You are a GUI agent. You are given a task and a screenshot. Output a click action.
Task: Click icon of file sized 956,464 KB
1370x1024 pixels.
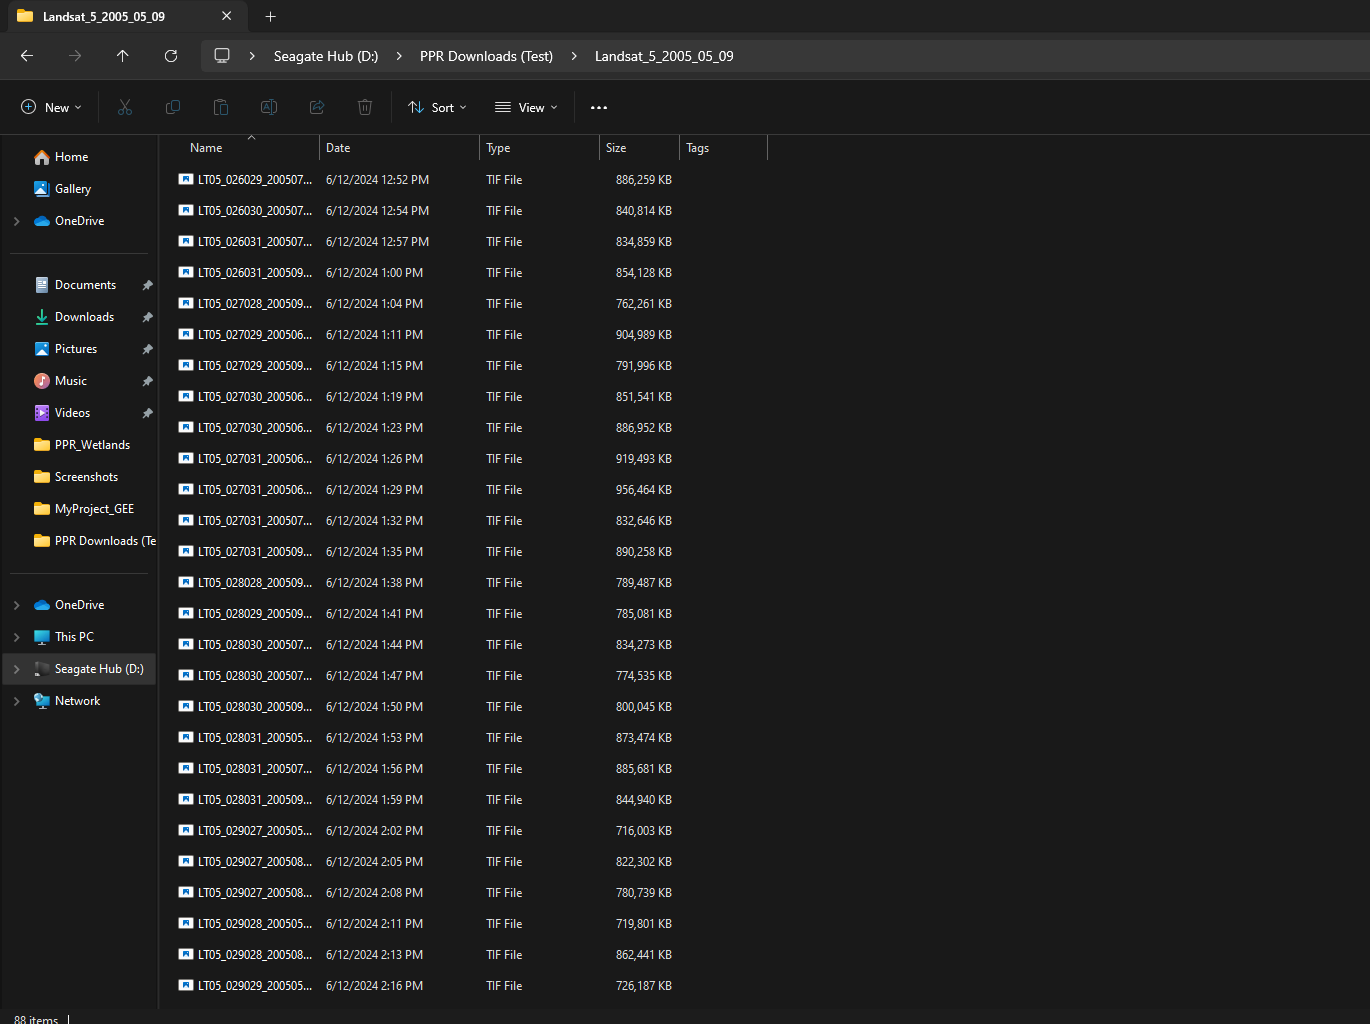pyautogui.click(x=186, y=489)
